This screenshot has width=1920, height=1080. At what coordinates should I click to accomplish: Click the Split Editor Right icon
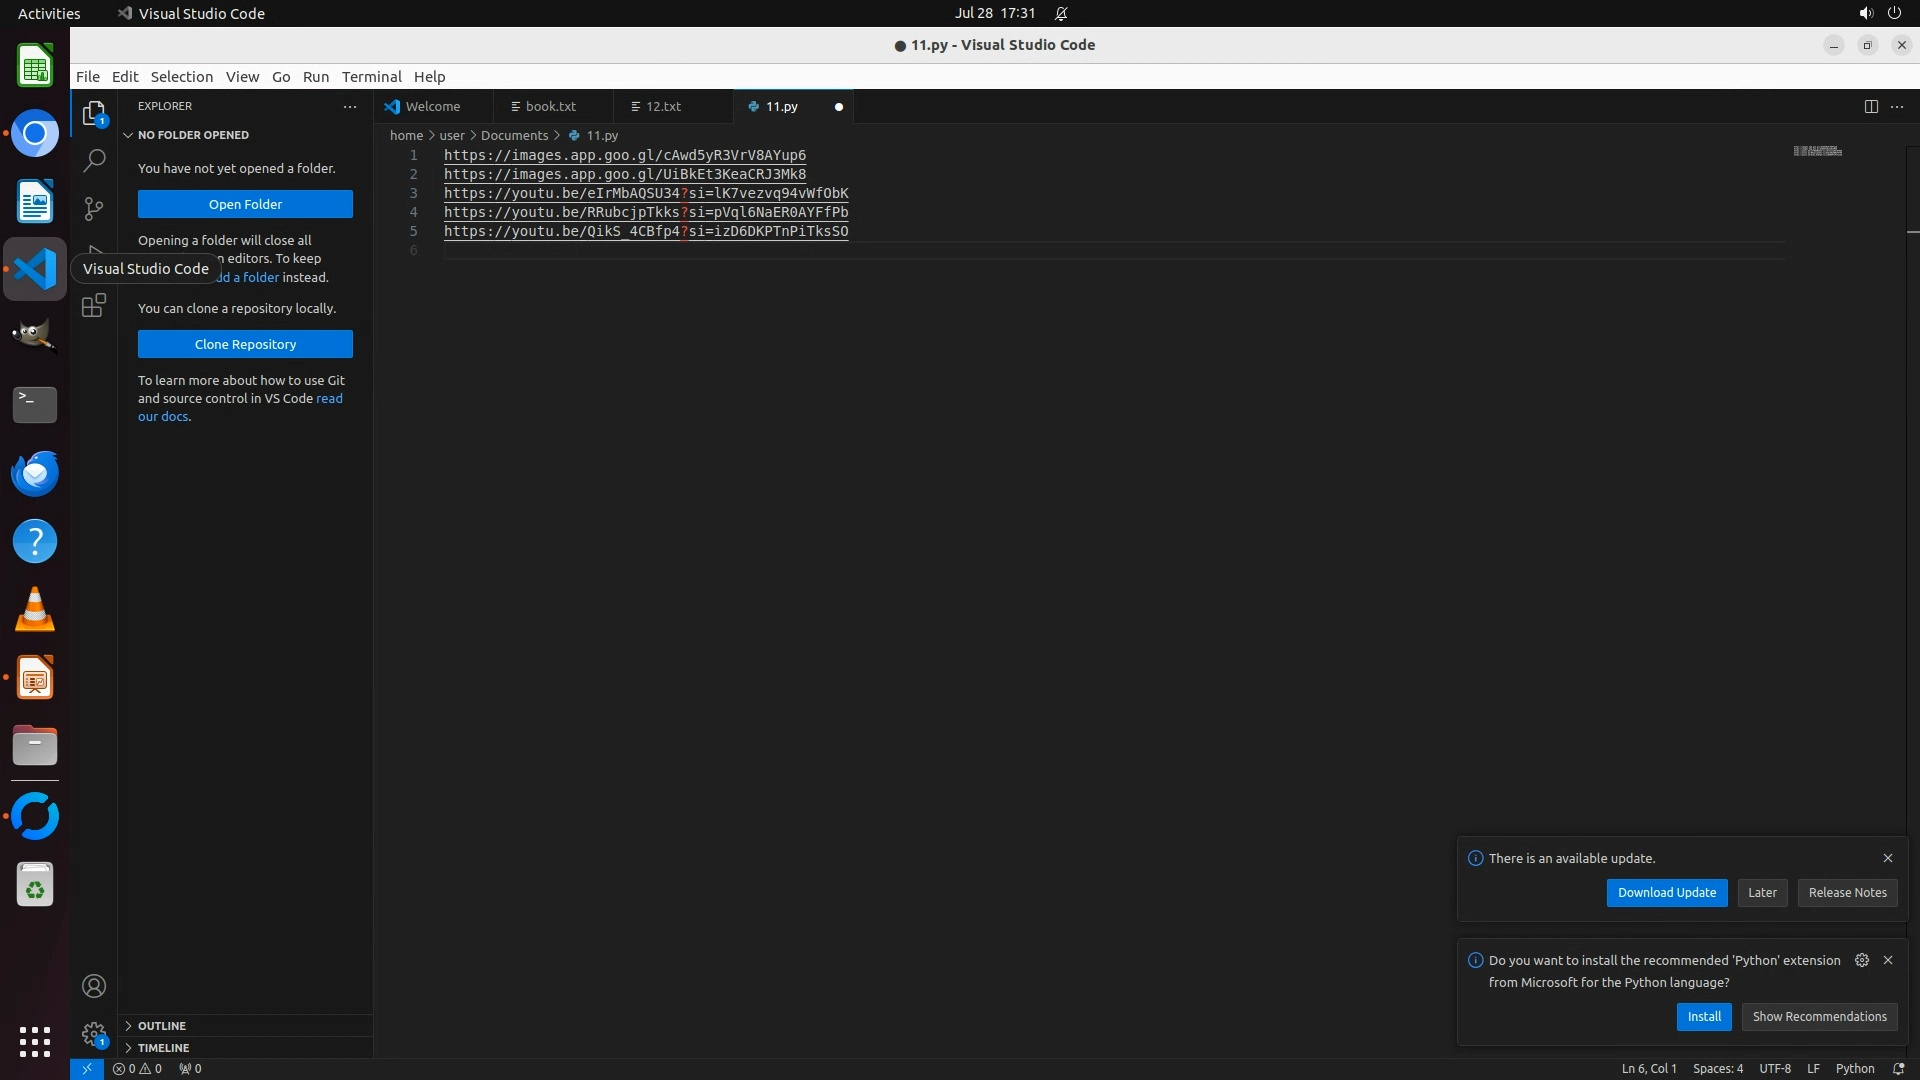pos(1871,106)
